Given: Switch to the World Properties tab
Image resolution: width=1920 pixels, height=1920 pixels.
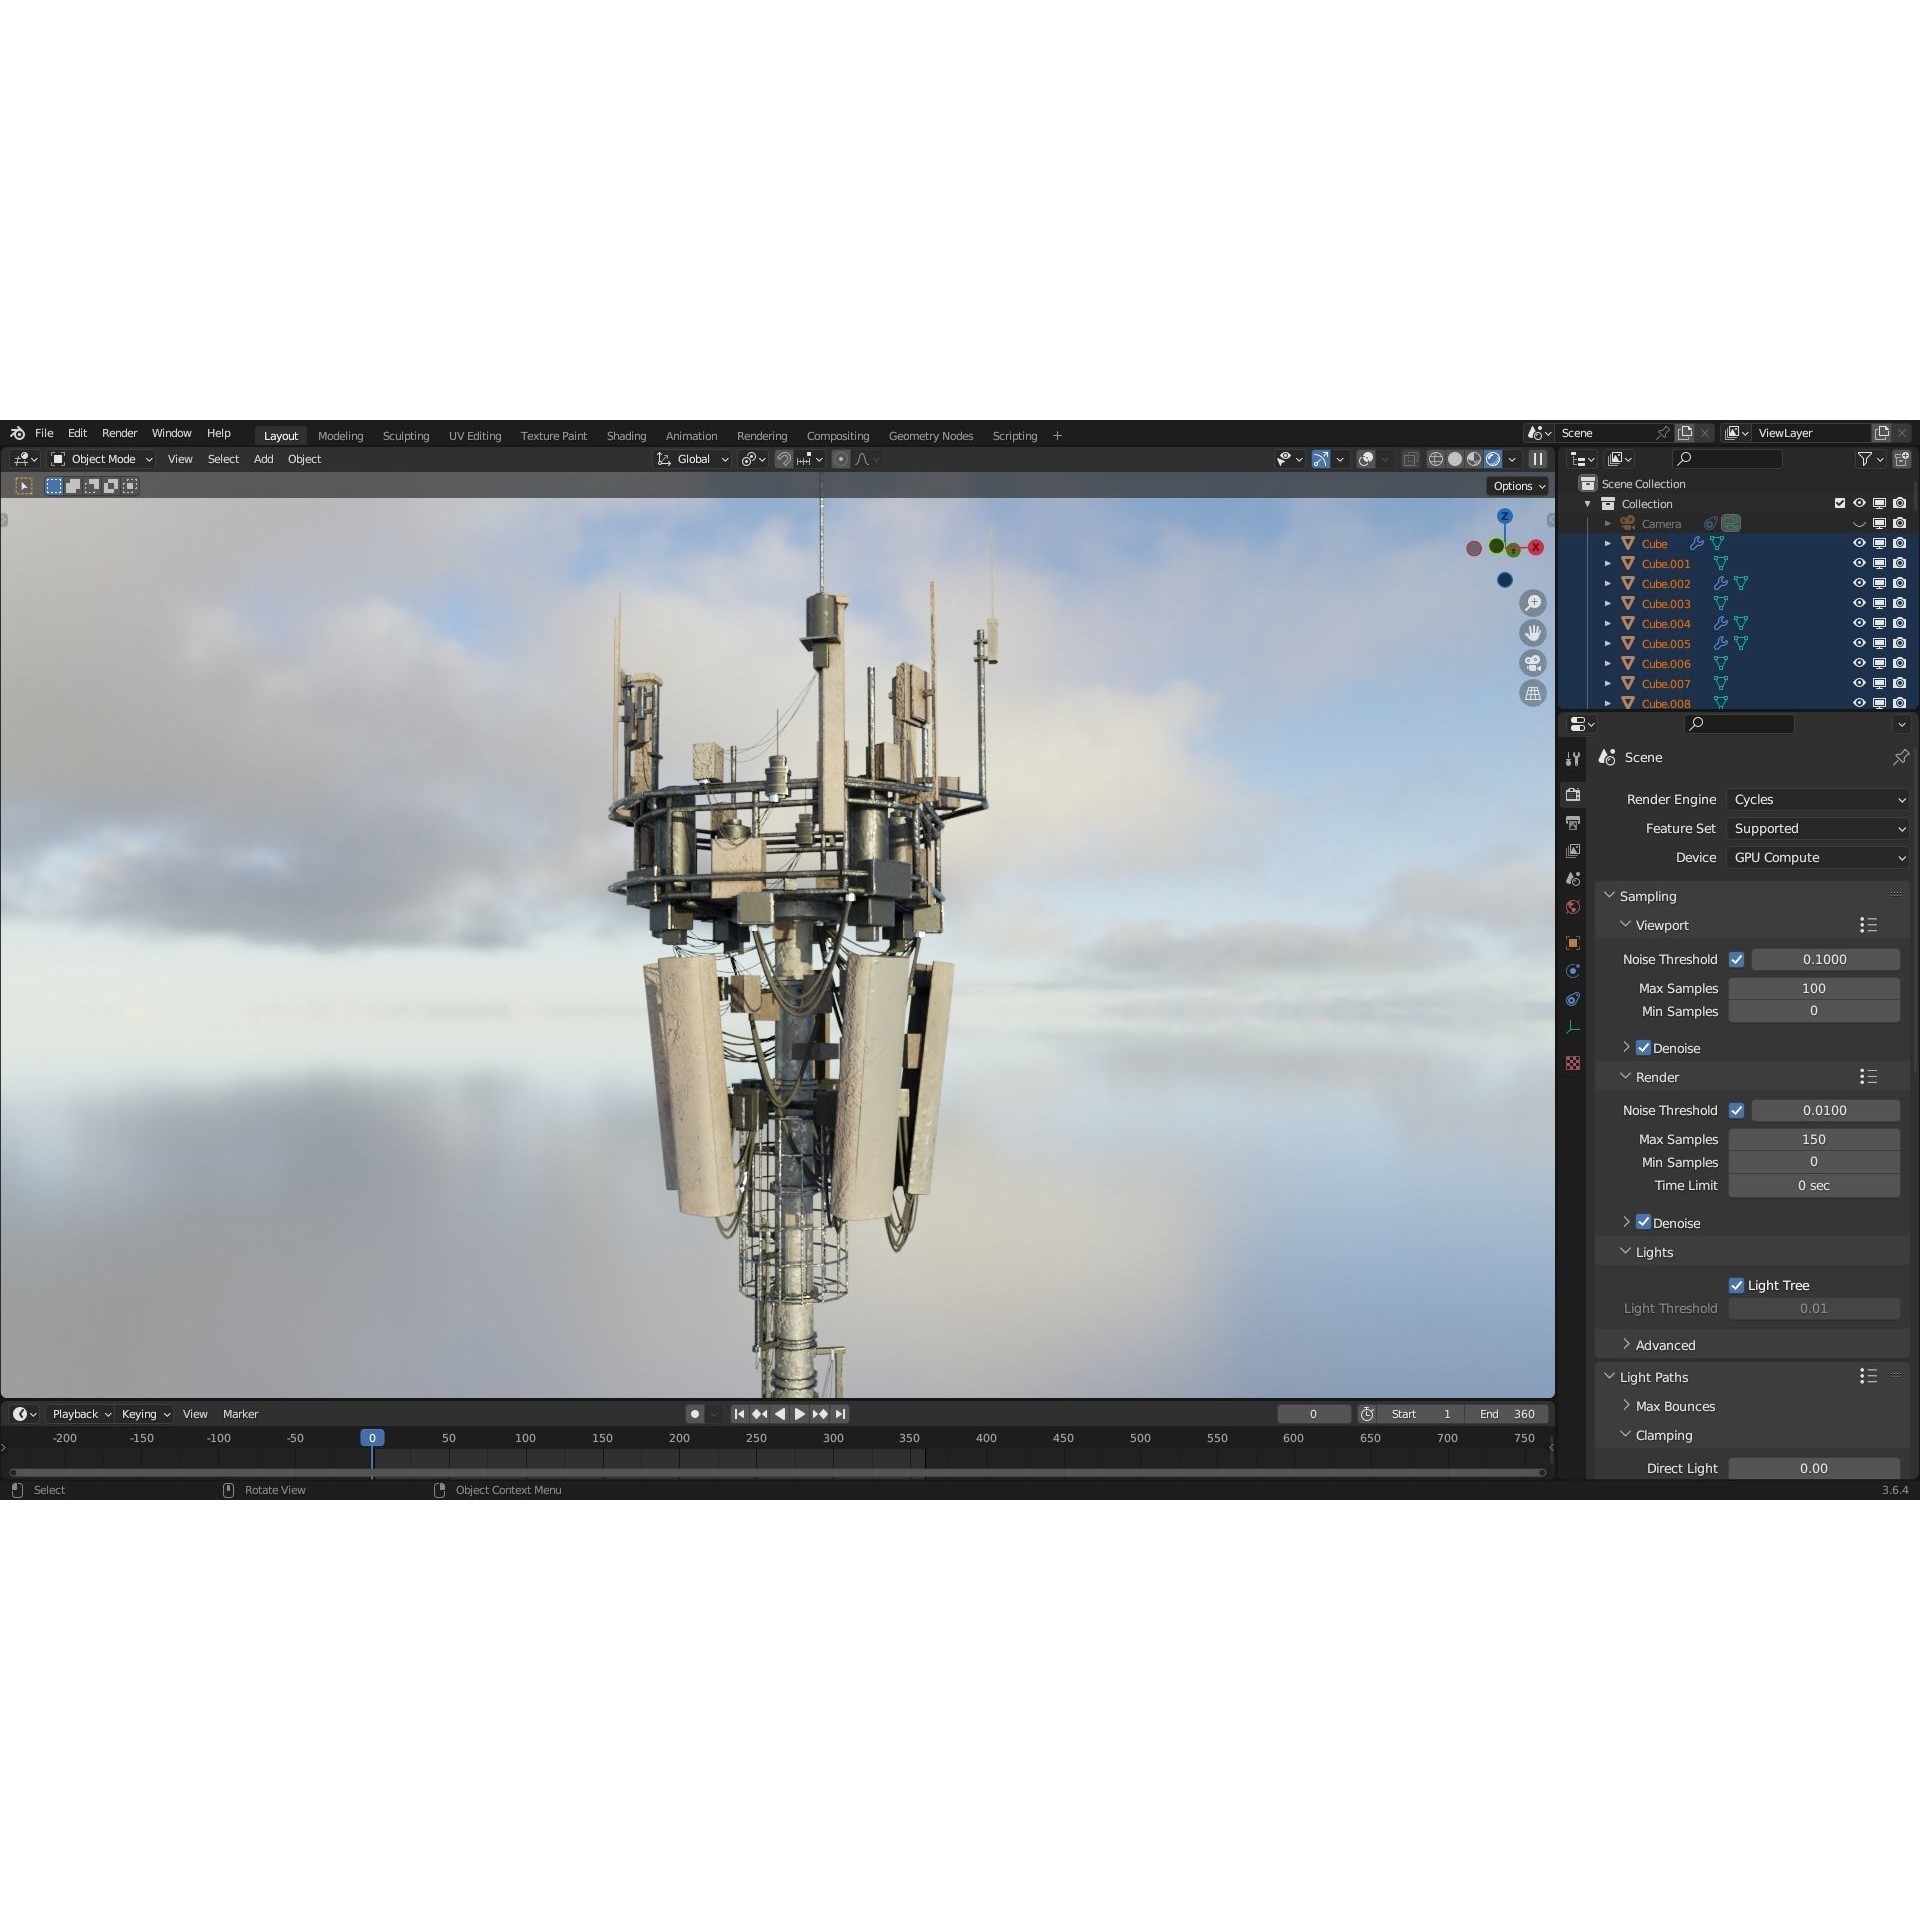Looking at the screenshot, I should (1573, 907).
